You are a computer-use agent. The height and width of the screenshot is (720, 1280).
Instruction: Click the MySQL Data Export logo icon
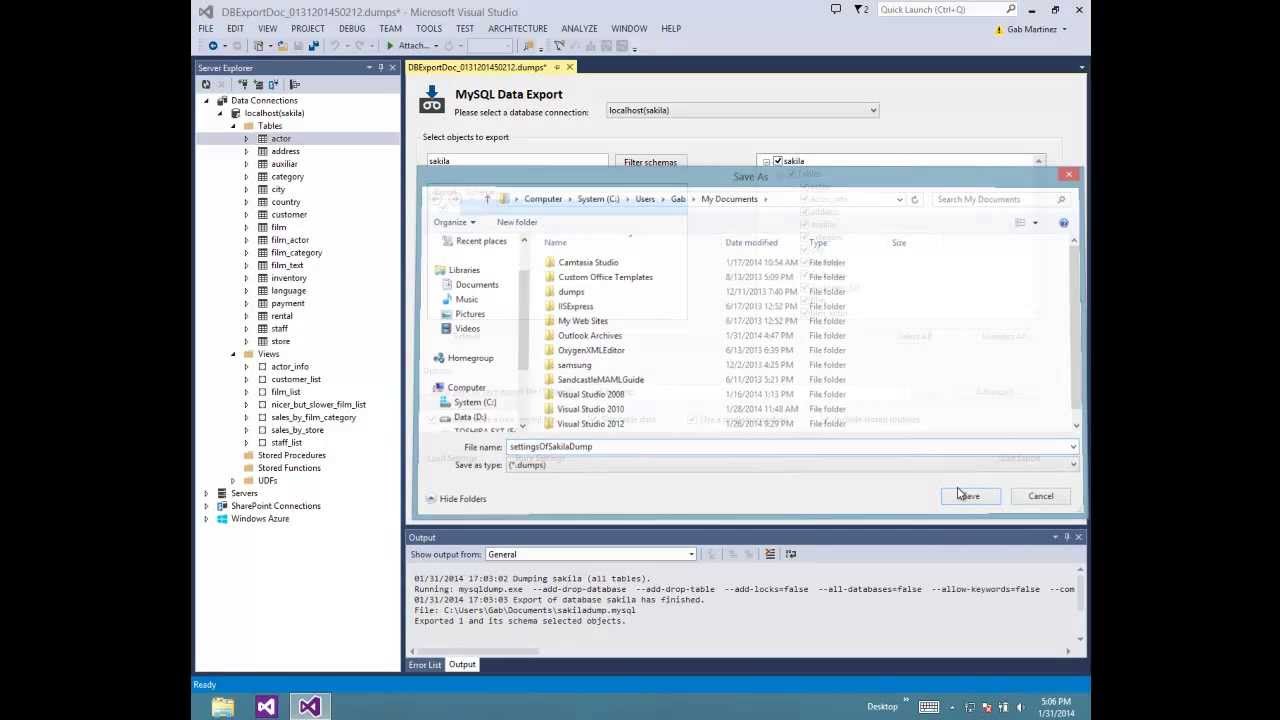pos(431,100)
